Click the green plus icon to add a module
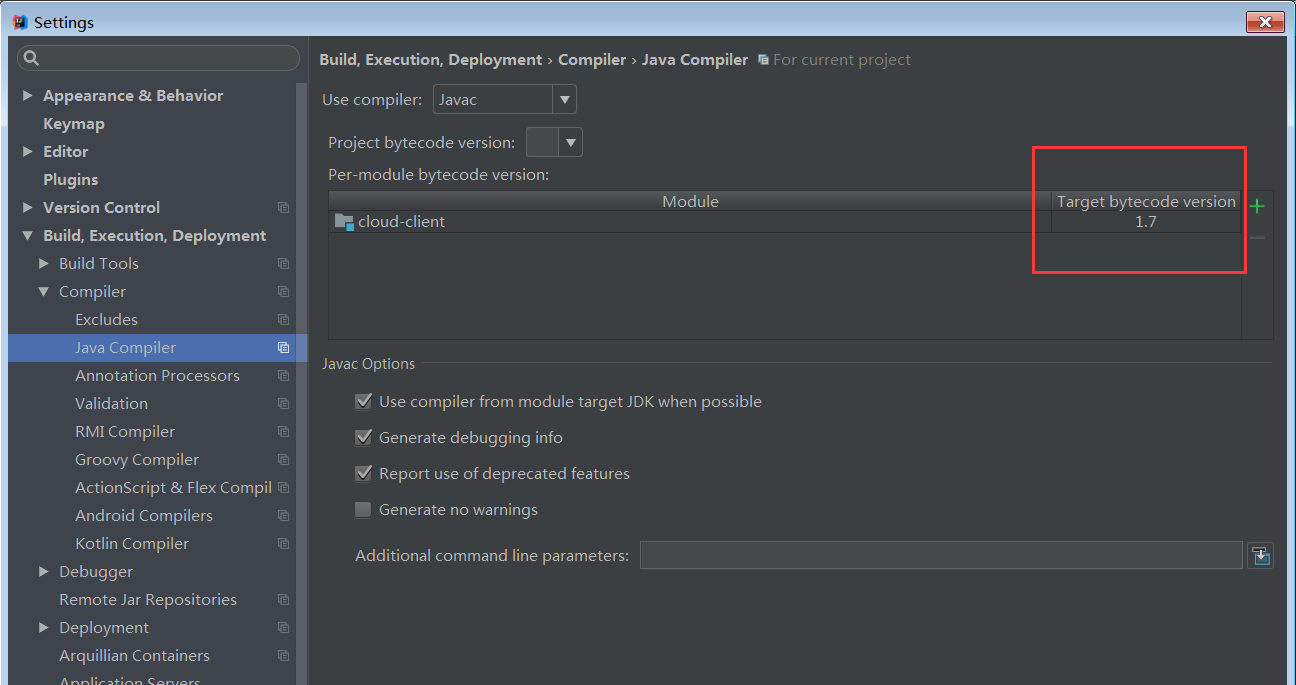1296x685 pixels. [1257, 206]
